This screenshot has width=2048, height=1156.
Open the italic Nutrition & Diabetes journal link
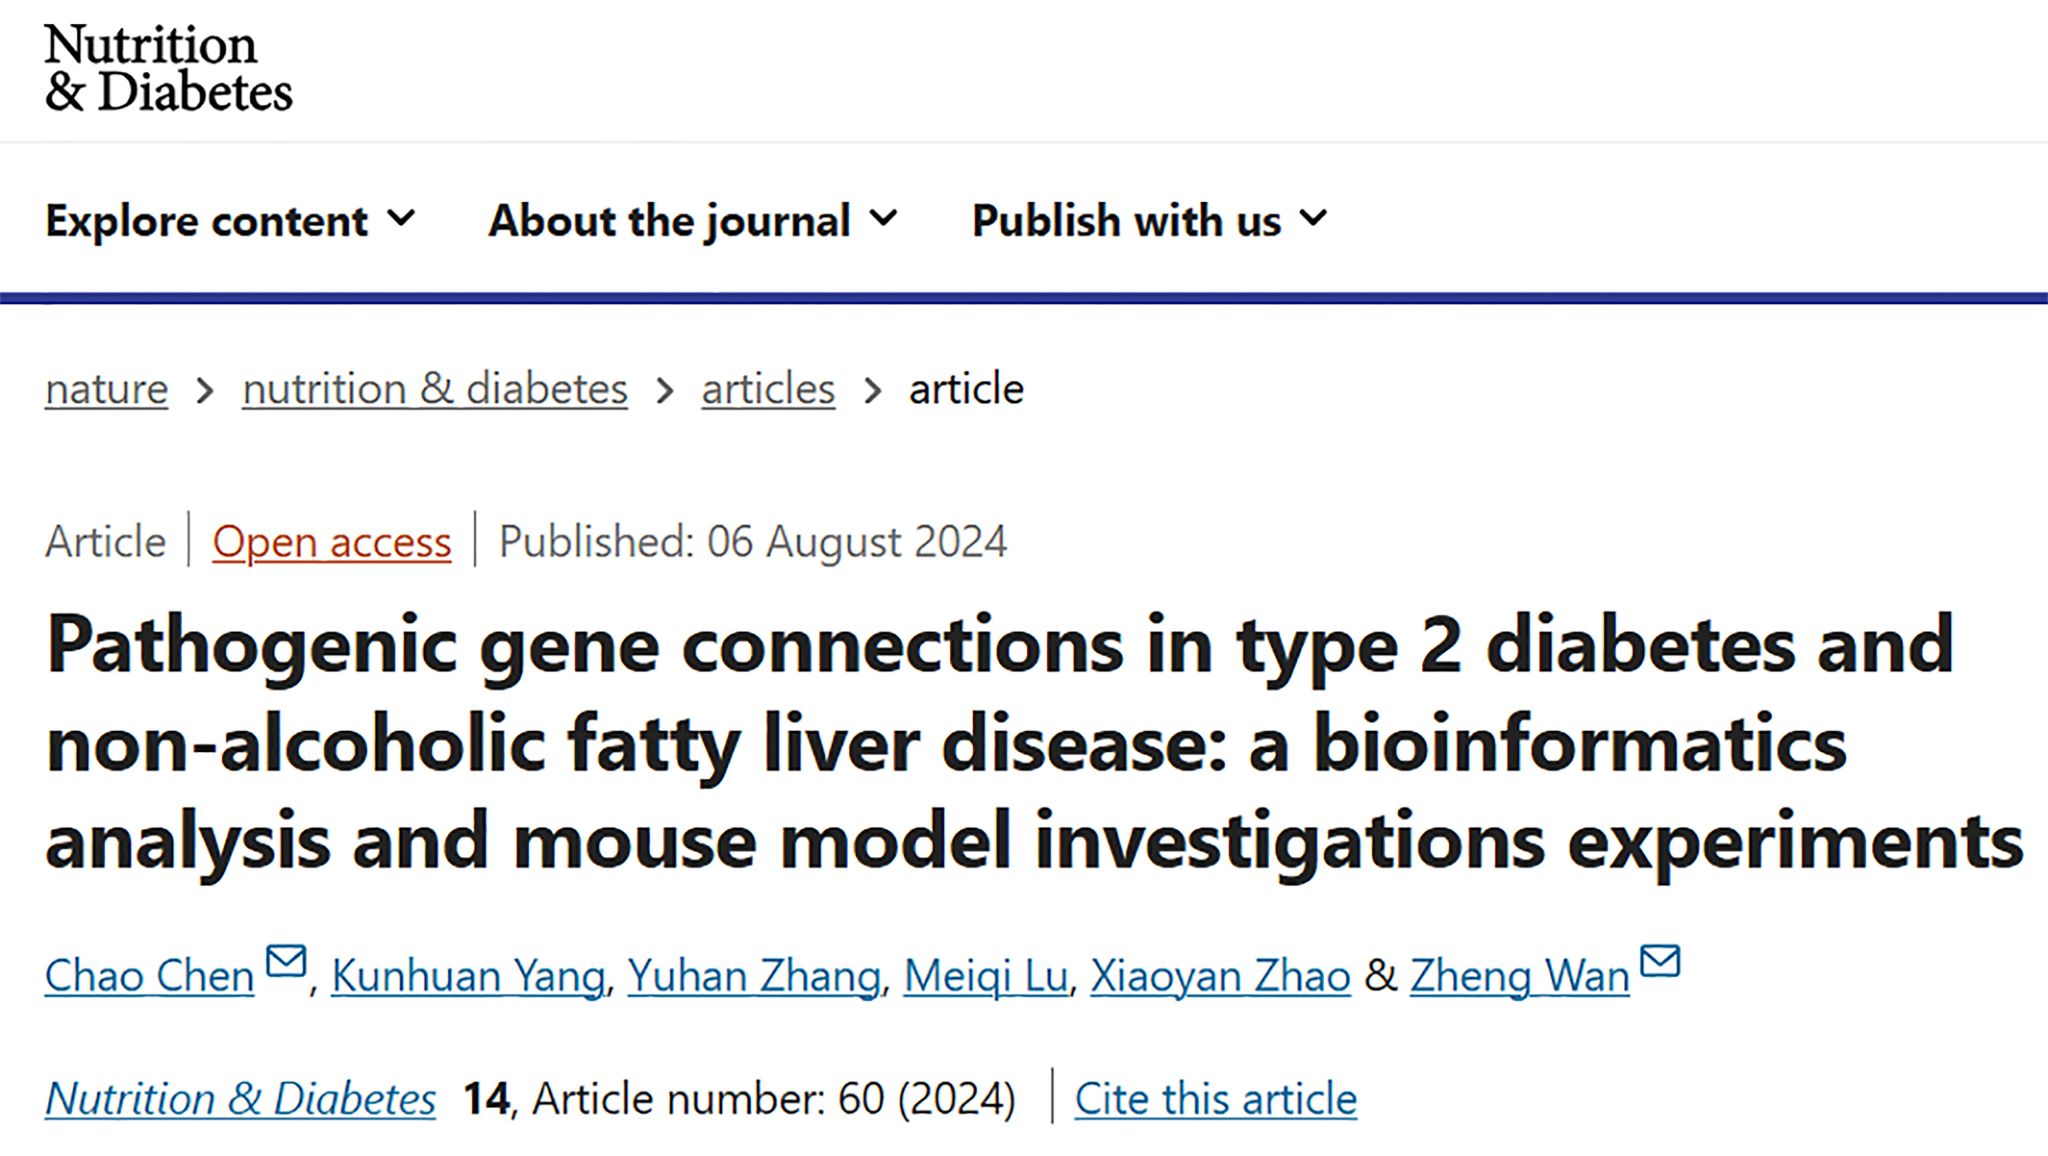pyautogui.click(x=240, y=1099)
